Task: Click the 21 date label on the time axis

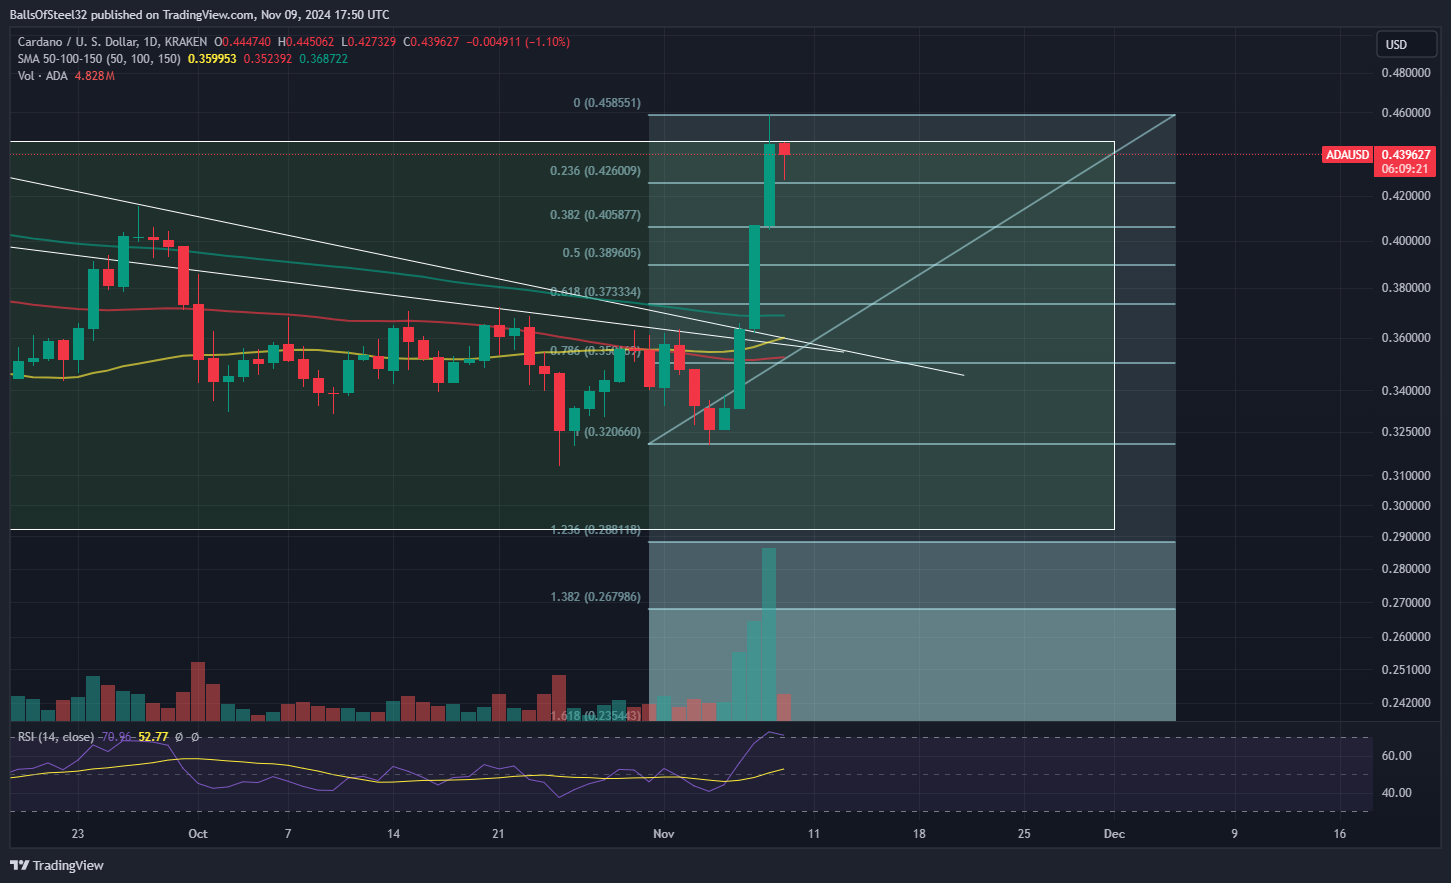Action: (x=499, y=834)
